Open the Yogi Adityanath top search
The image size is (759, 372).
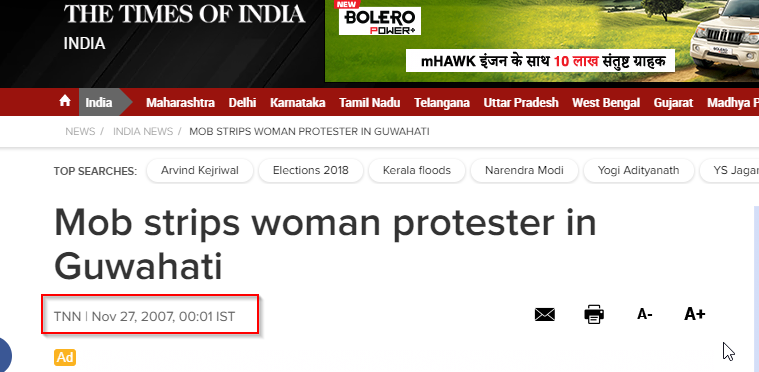[638, 171]
